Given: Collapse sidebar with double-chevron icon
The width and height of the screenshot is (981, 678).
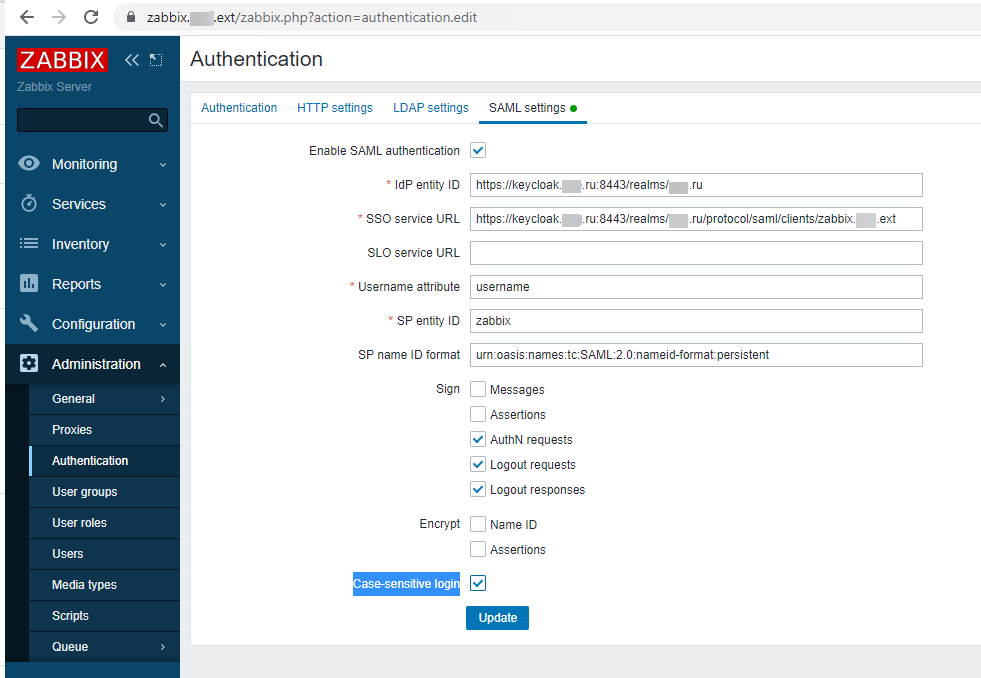Looking at the screenshot, I should 131,60.
